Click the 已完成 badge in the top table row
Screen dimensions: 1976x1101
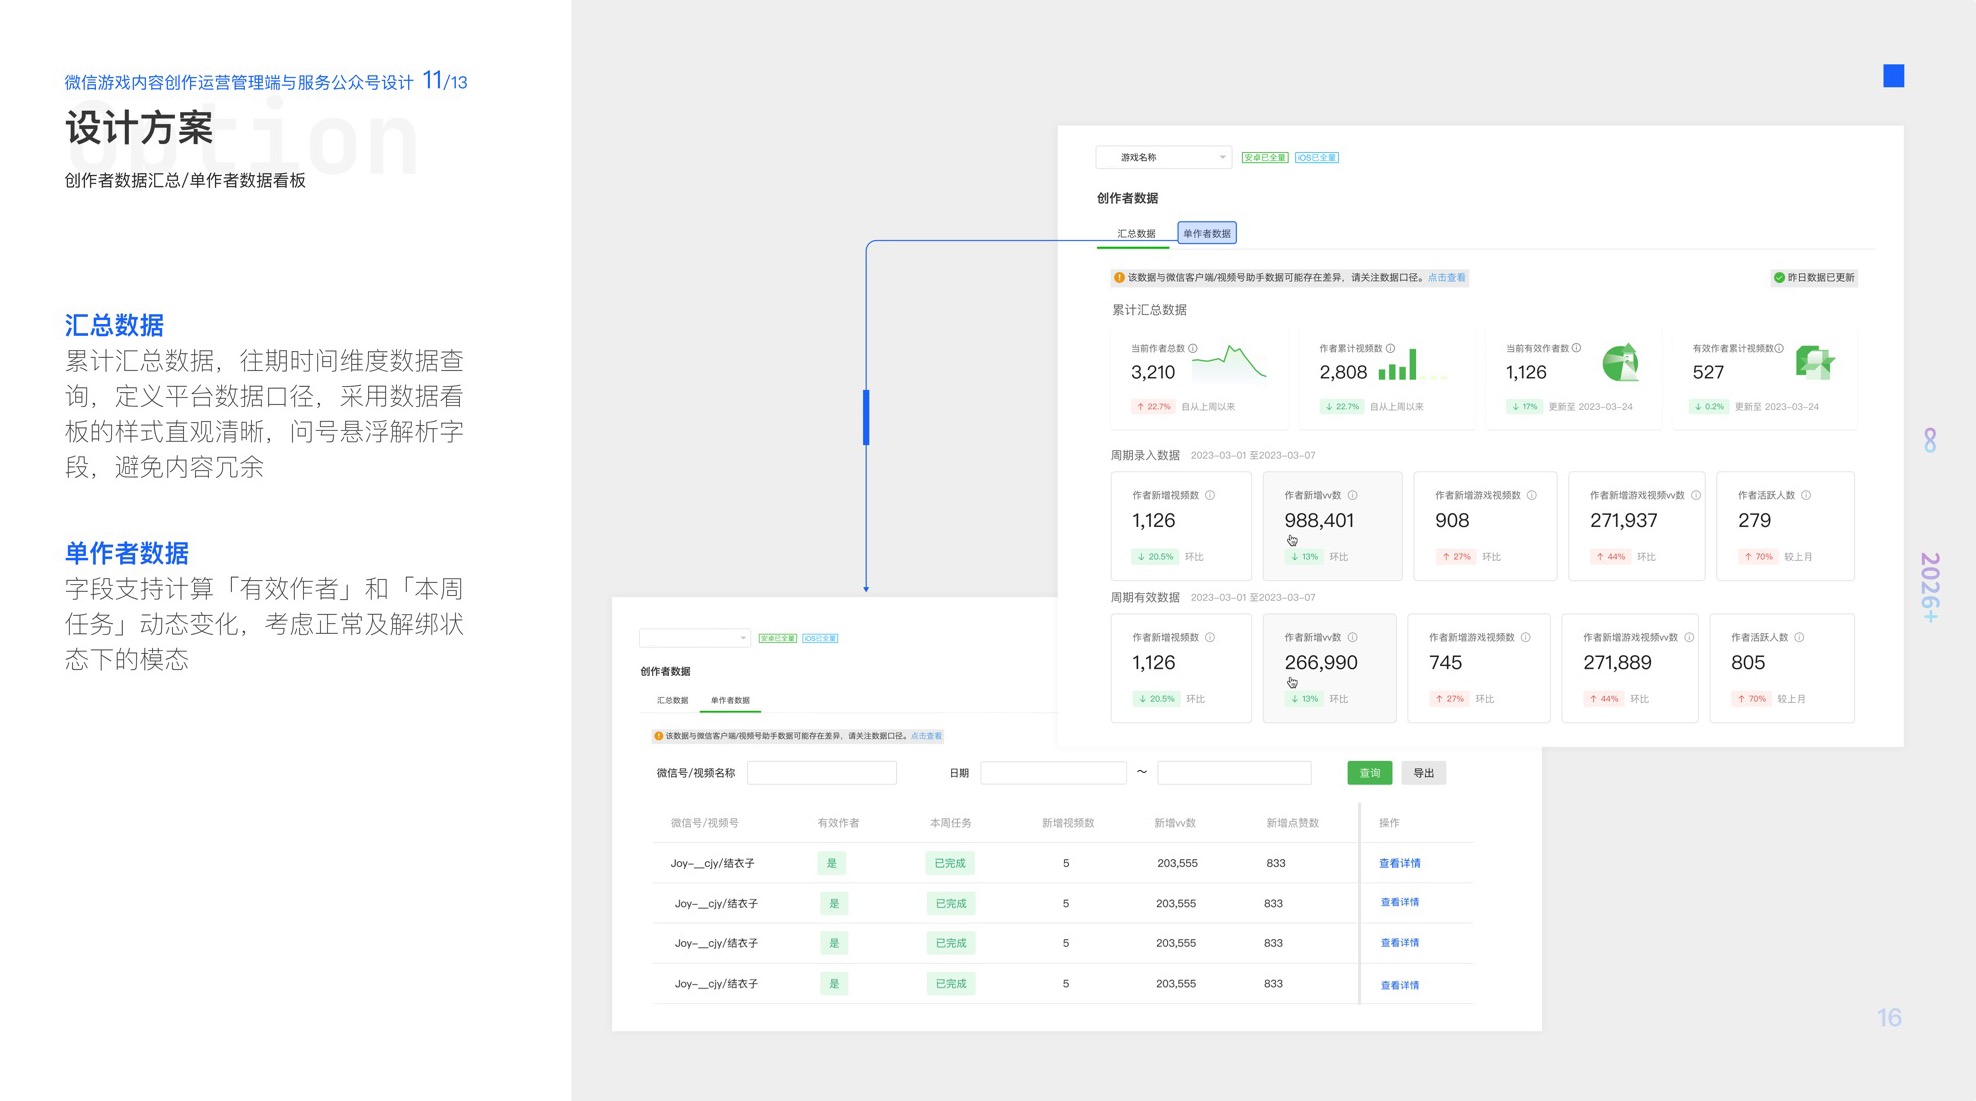(x=949, y=863)
